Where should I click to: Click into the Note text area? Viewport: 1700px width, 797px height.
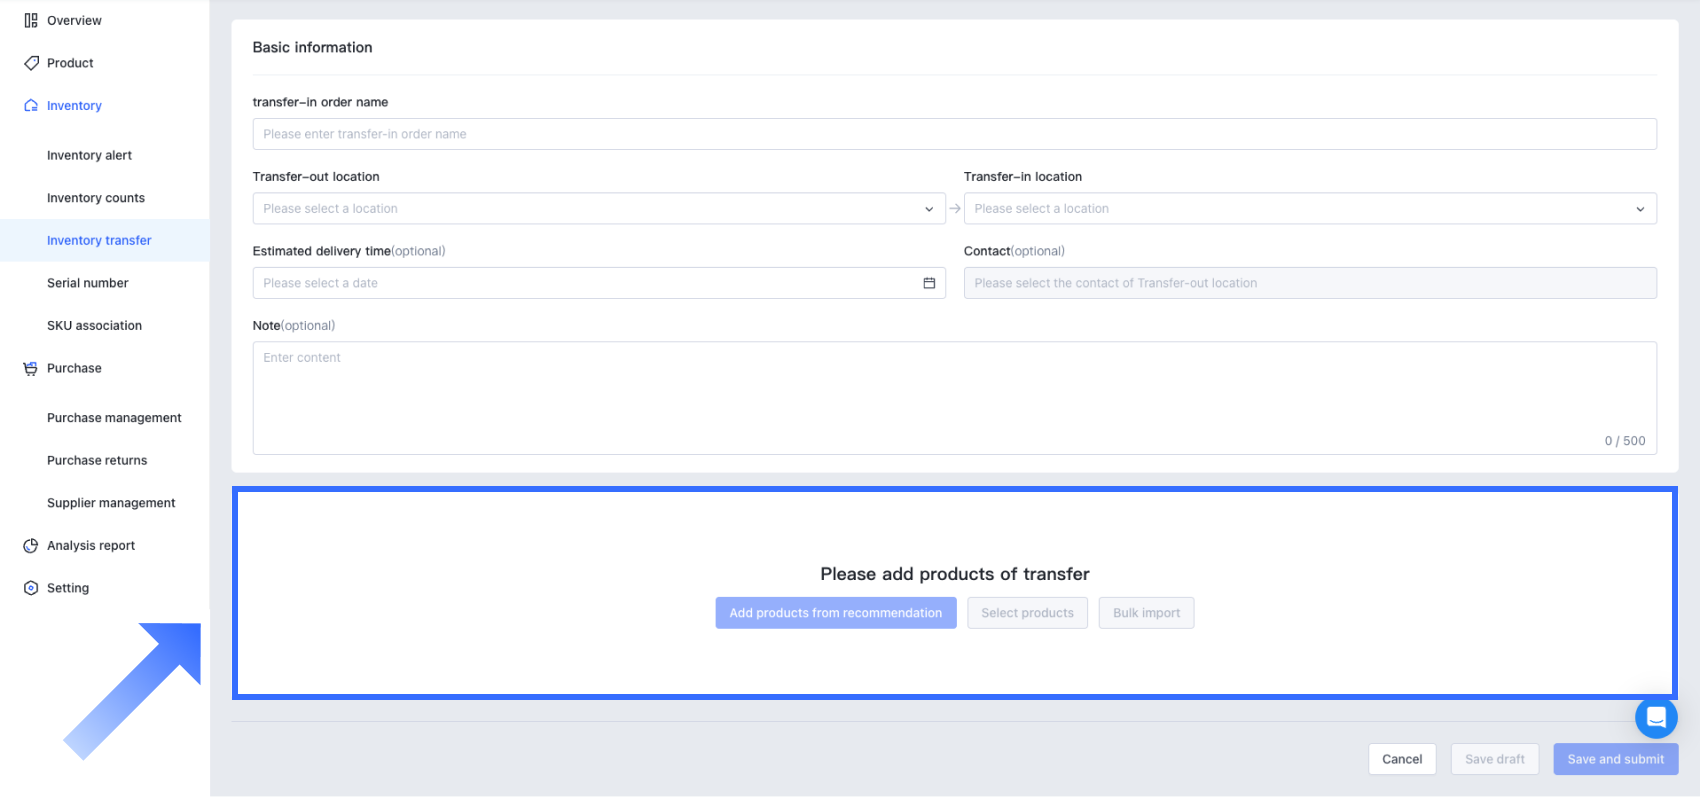tap(954, 397)
